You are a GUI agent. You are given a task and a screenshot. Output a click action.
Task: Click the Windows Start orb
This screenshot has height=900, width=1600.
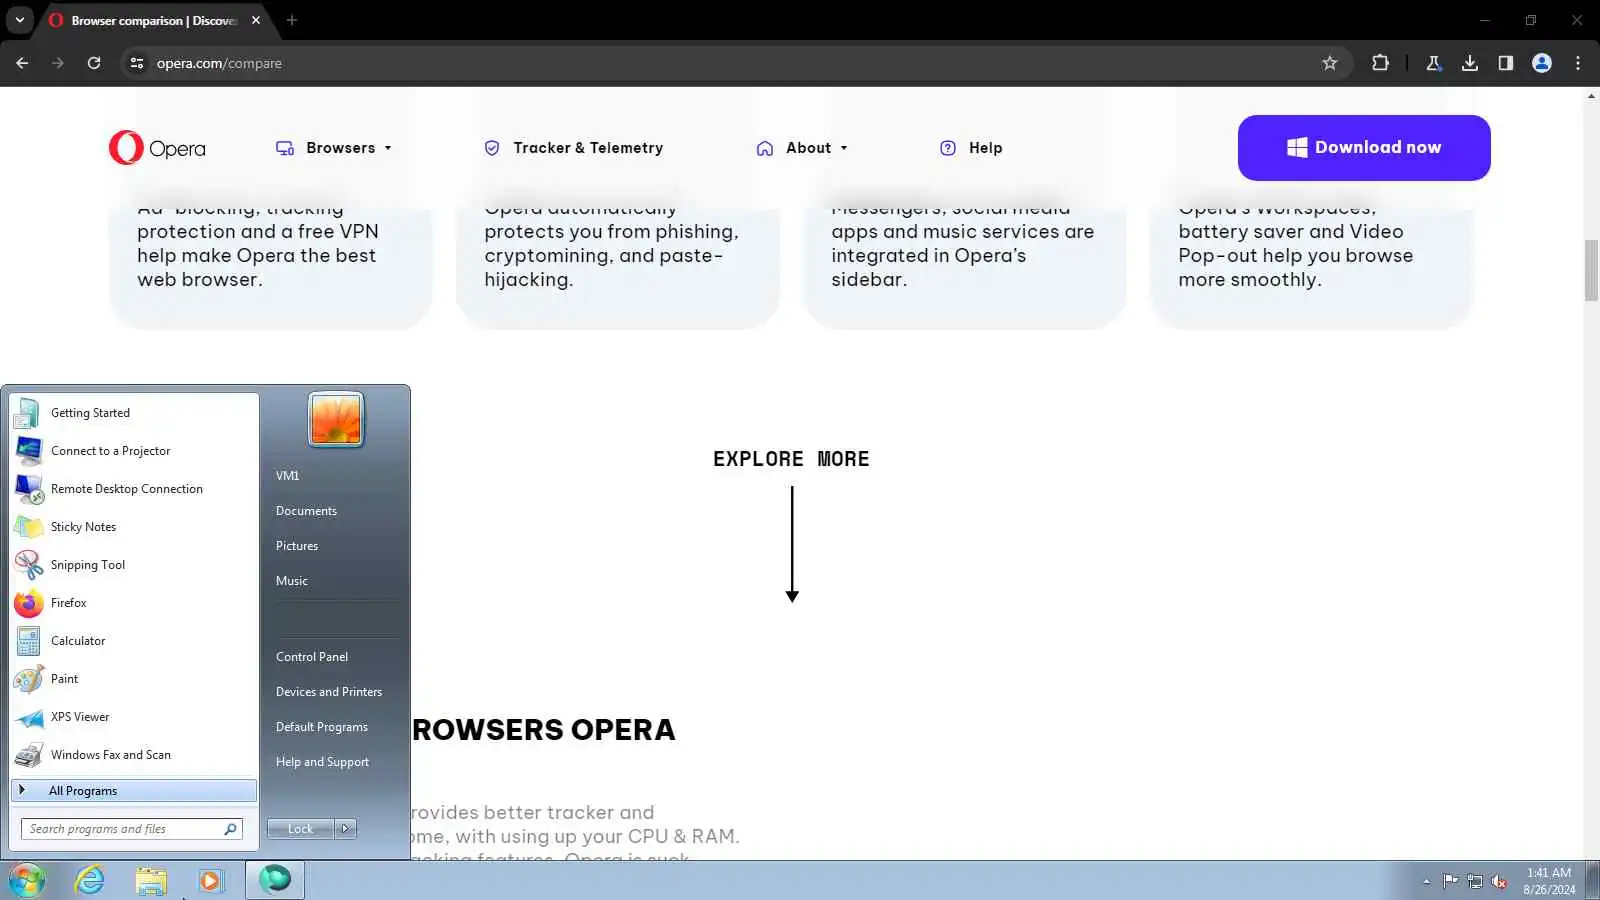[27, 880]
